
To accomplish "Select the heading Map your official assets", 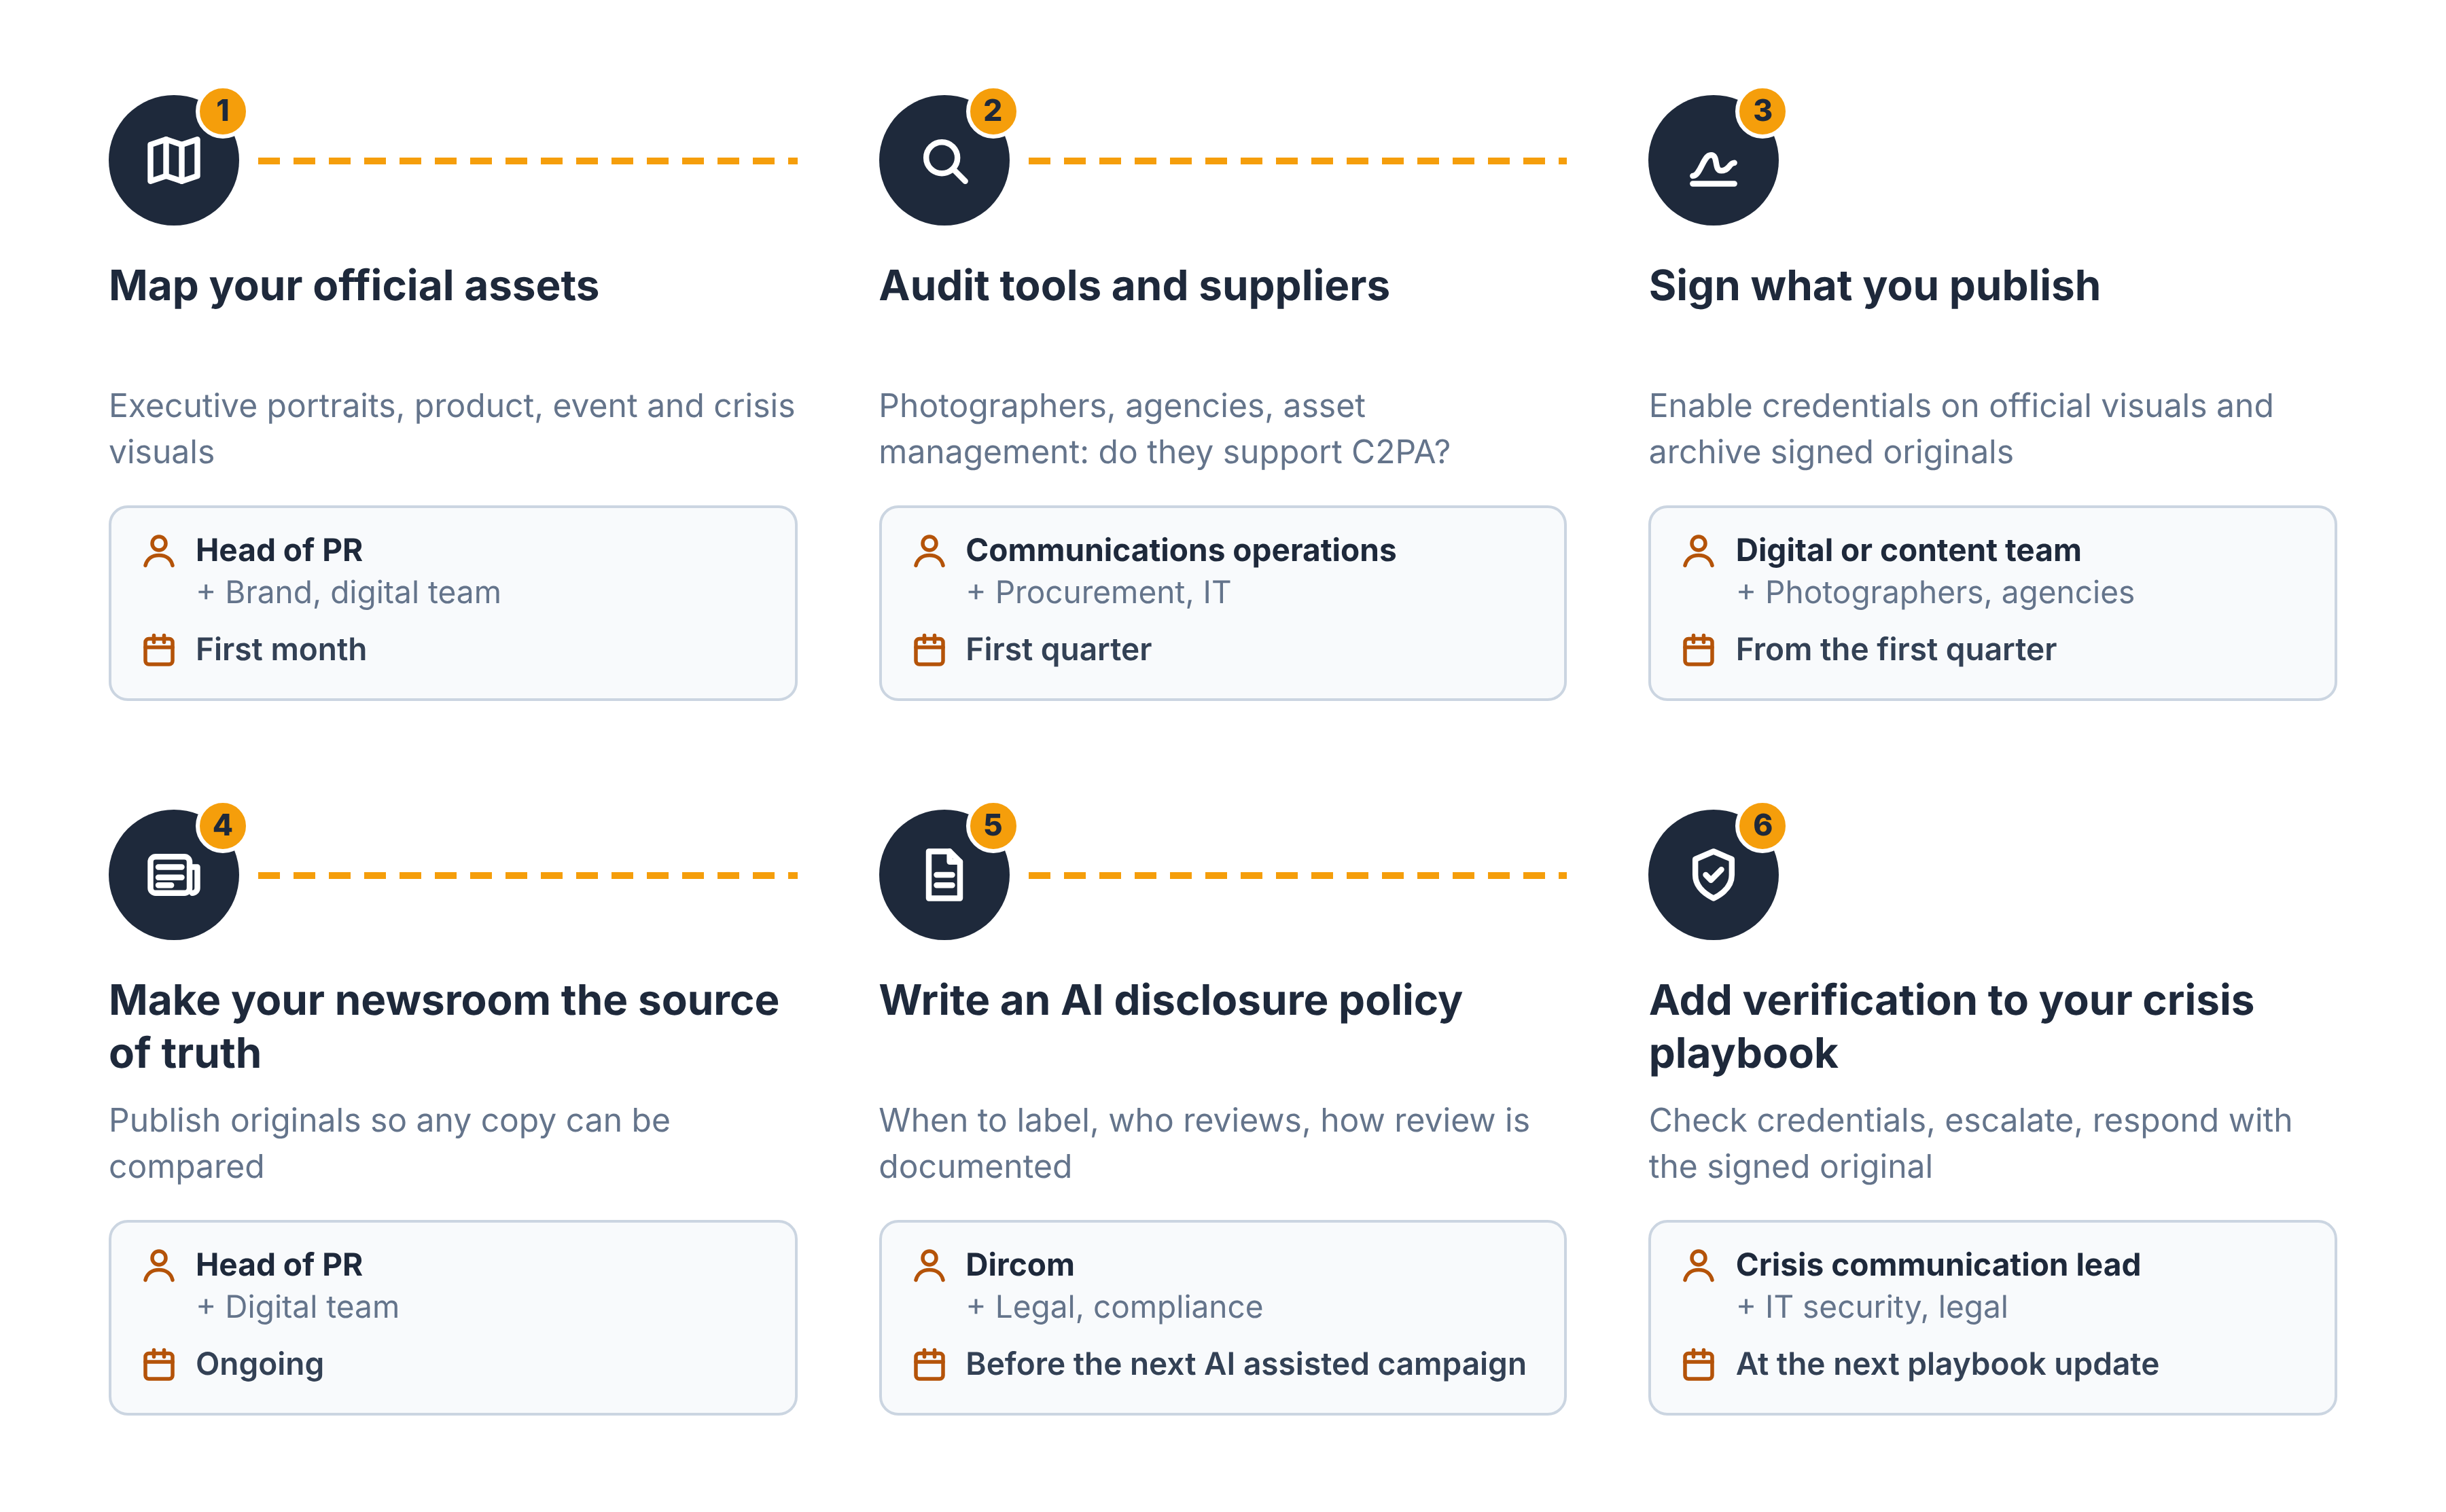I will 354,286.
